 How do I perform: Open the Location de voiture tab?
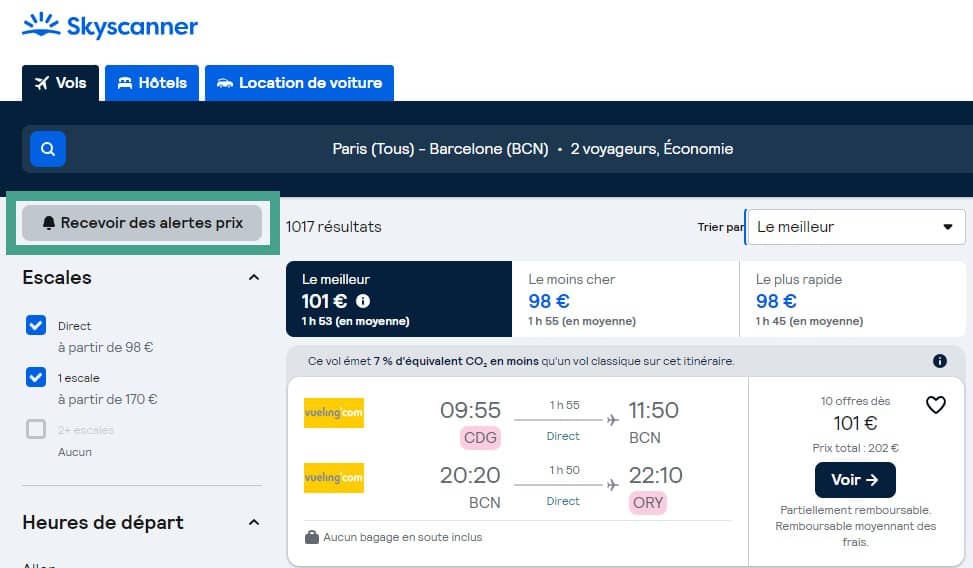coord(299,83)
